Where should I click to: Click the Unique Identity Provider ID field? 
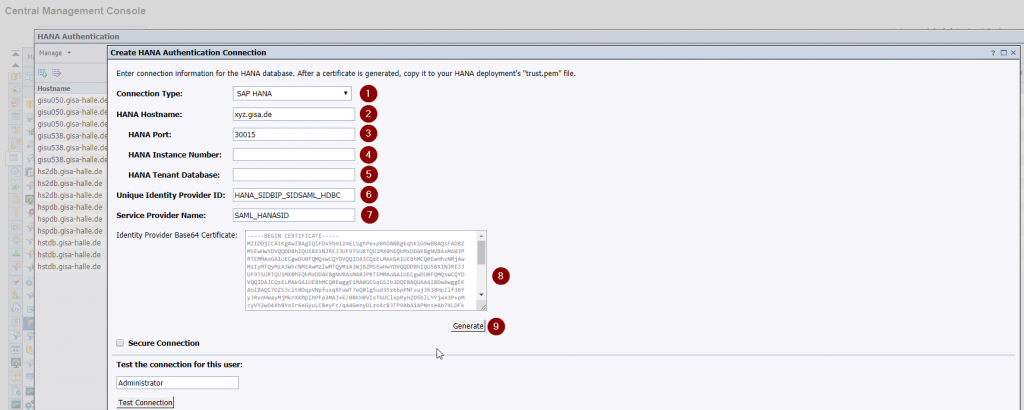point(294,195)
